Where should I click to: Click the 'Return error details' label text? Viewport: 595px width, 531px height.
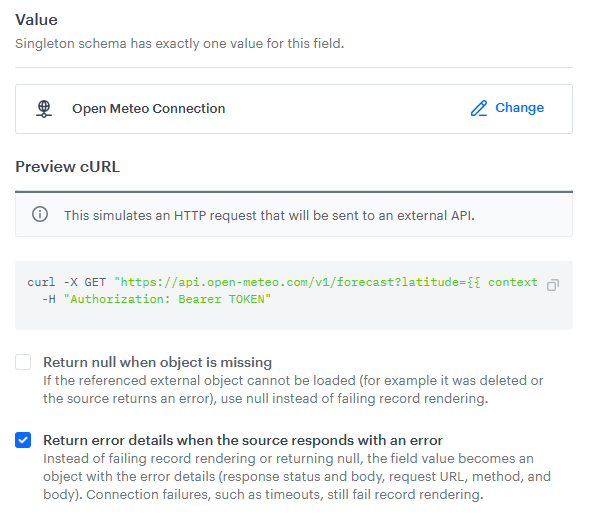tap(243, 441)
